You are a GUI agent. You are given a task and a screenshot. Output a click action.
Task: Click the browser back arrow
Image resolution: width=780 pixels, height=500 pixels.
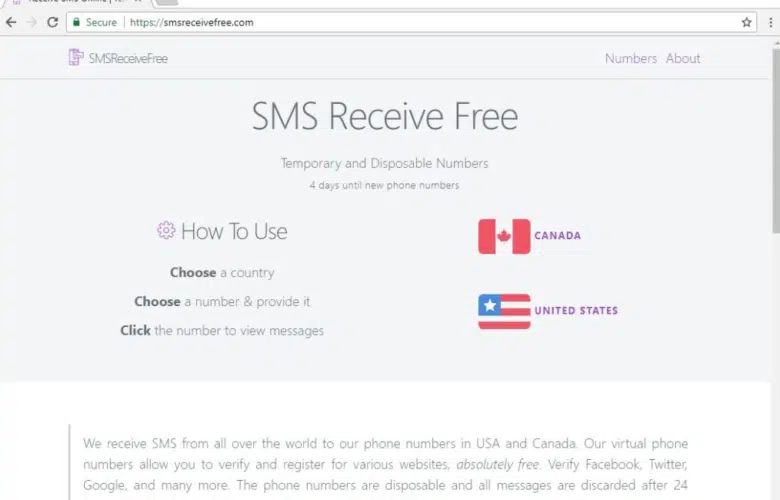point(11,22)
